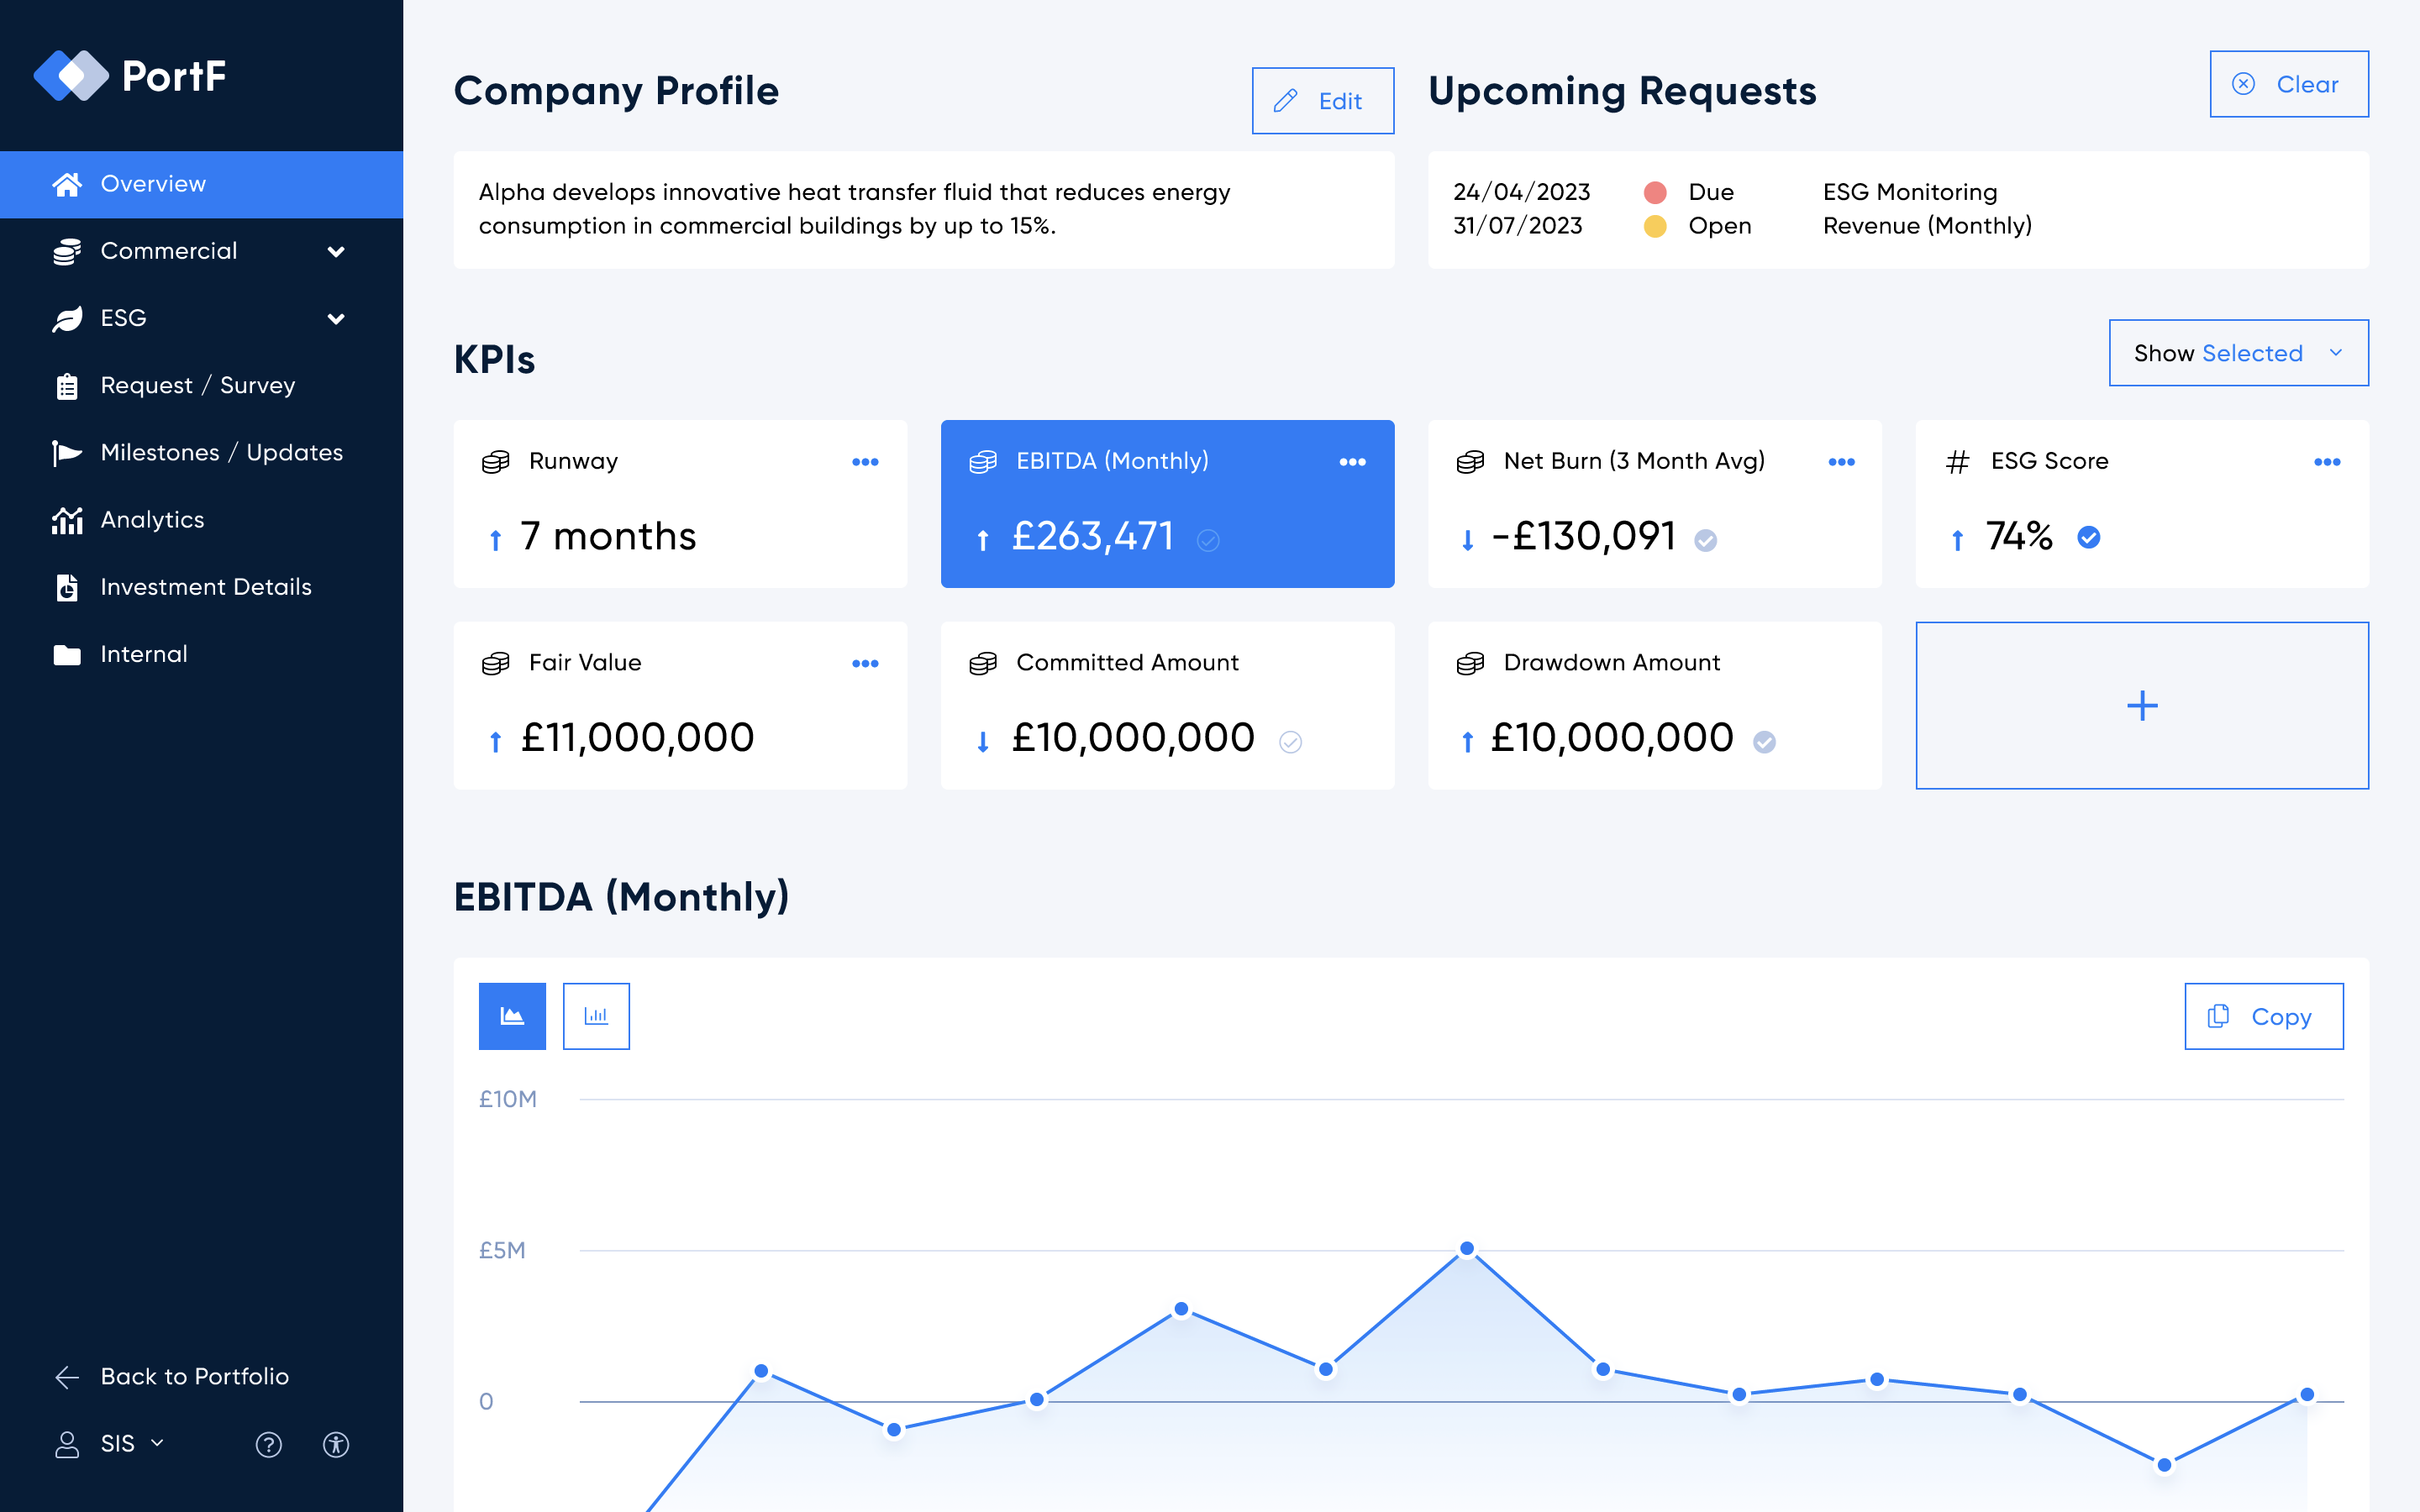
Task: Switch to area chart view
Action: [x=512, y=1016]
